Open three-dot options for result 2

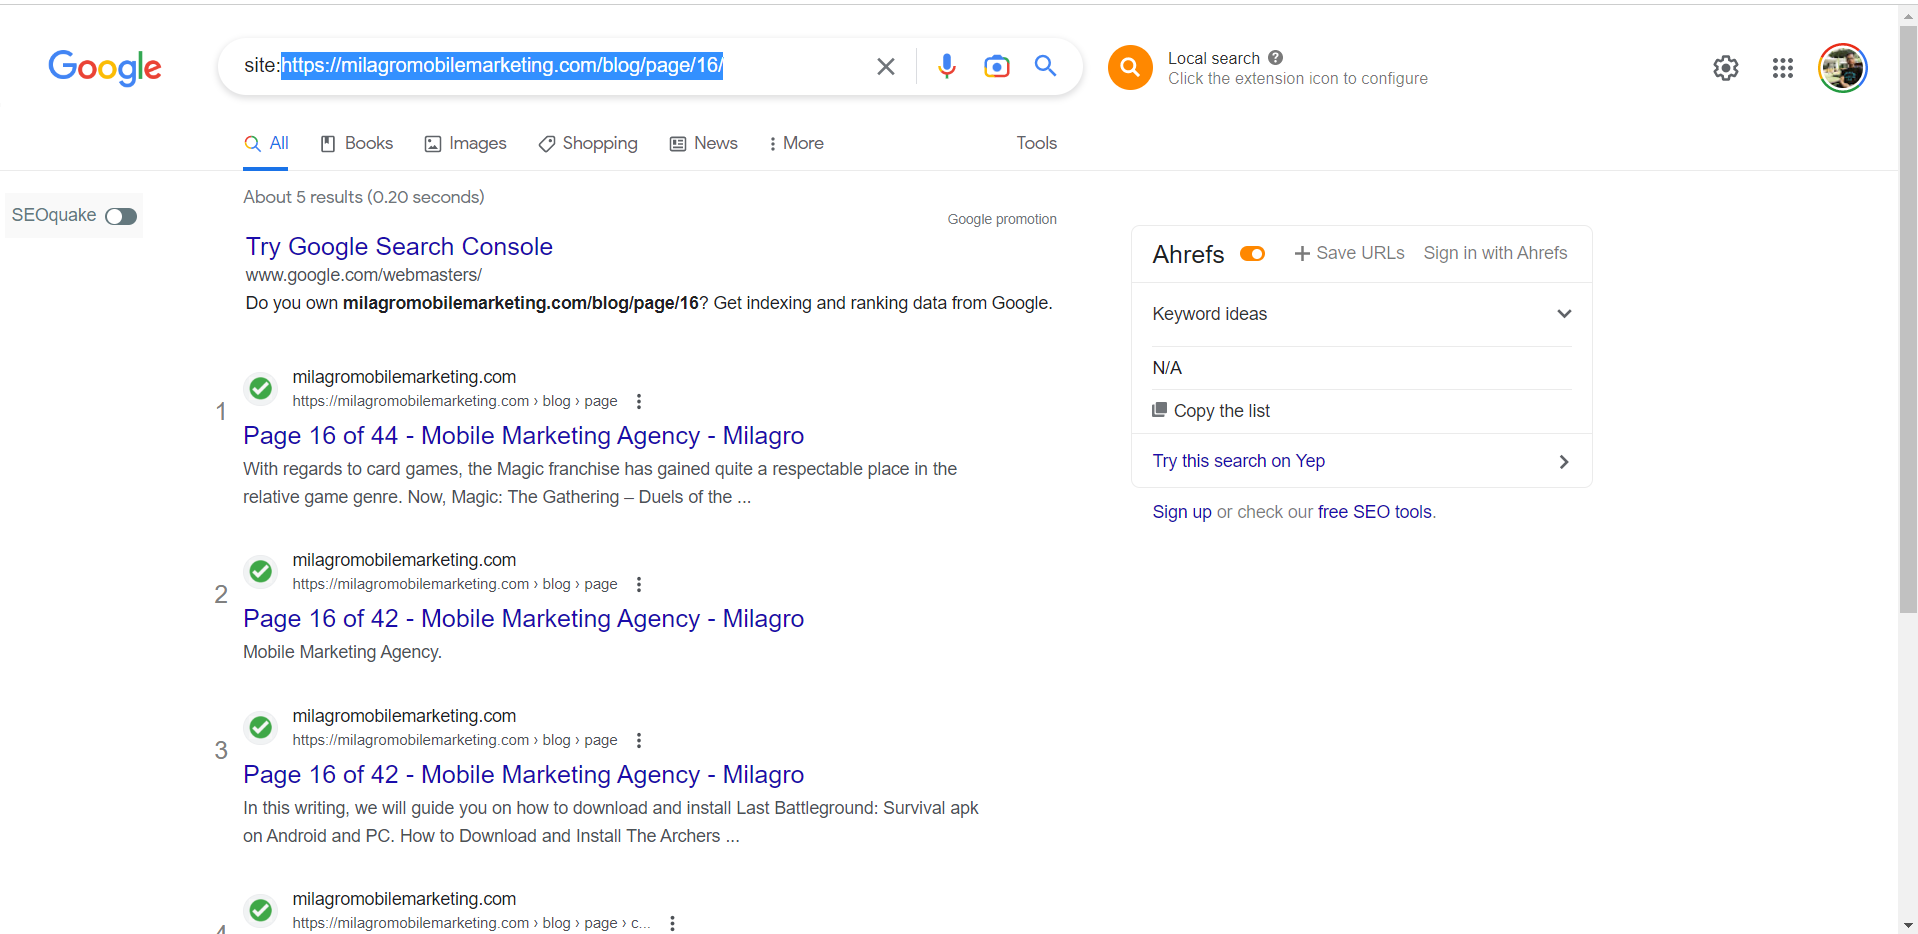tap(639, 584)
